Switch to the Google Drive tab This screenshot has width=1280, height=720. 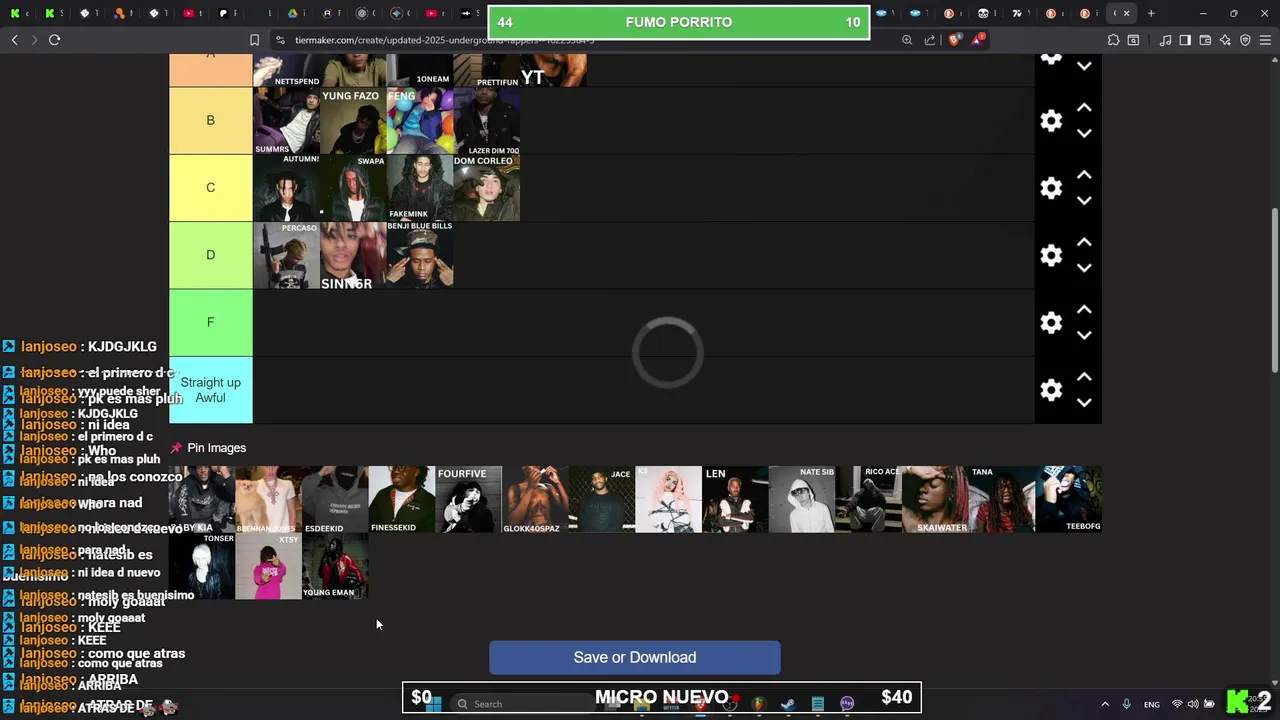coord(293,13)
